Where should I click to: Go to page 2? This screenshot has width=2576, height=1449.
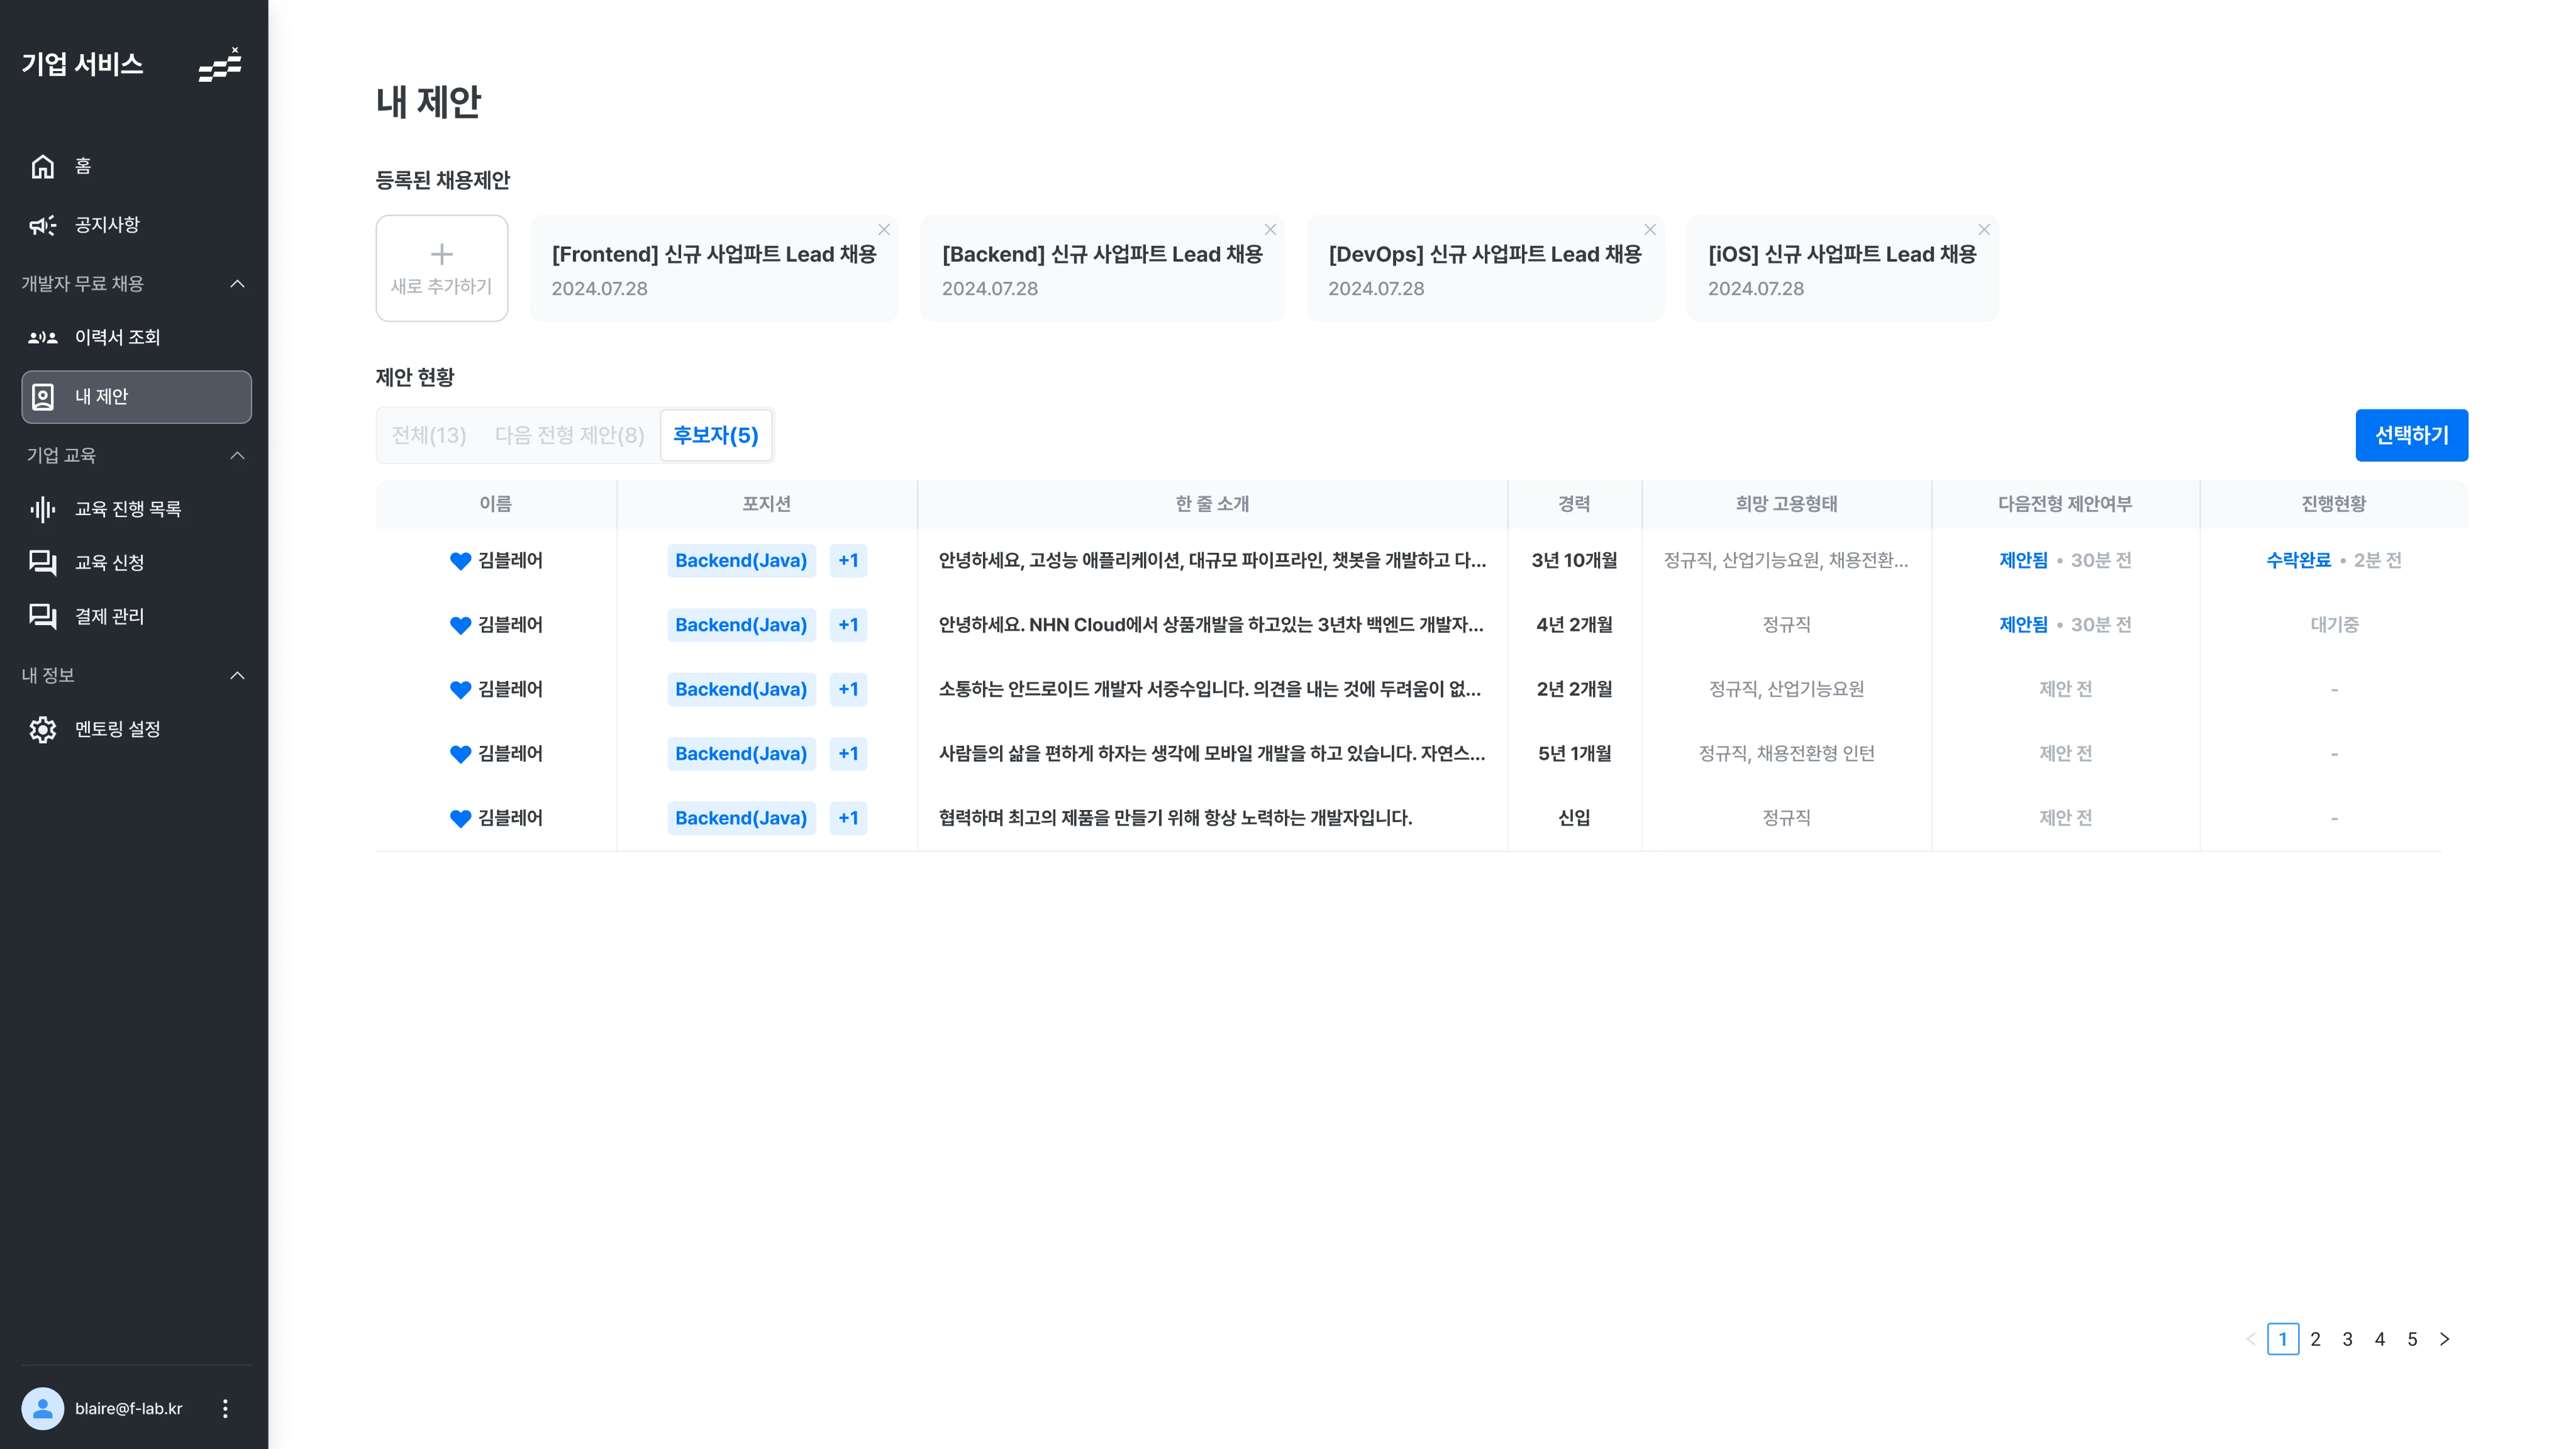click(x=2315, y=1339)
